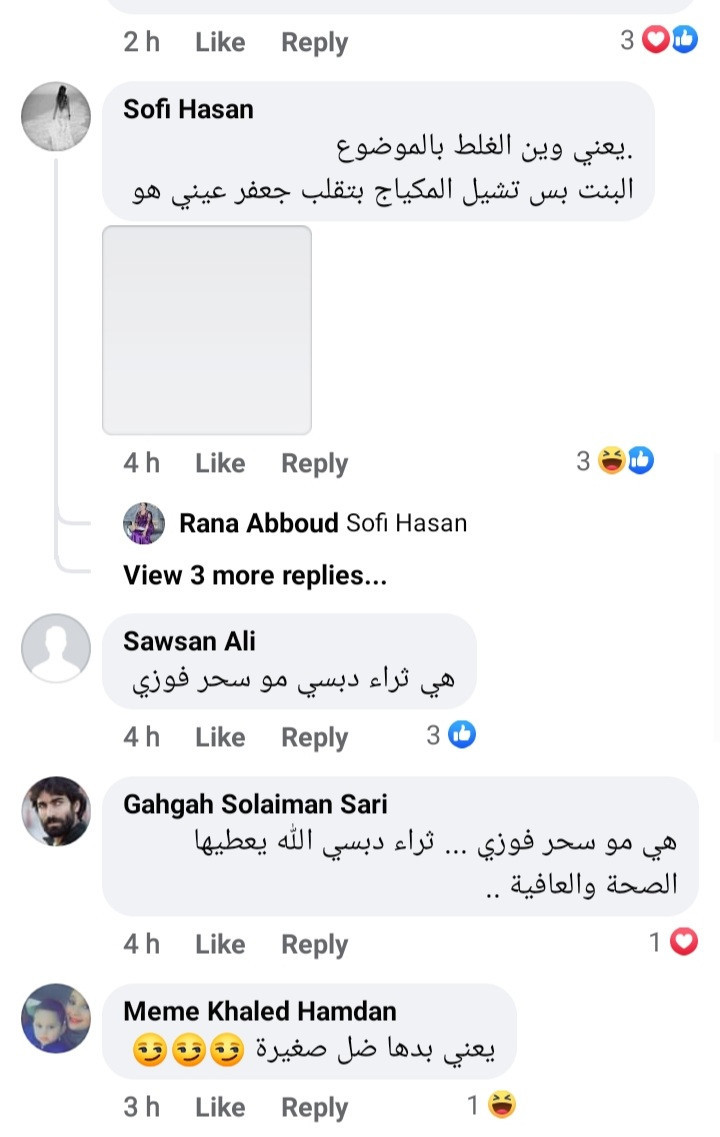The height and width of the screenshot is (1137, 720).
Task: View reactions on Sofi Hasan's comment
Action: click(626, 461)
